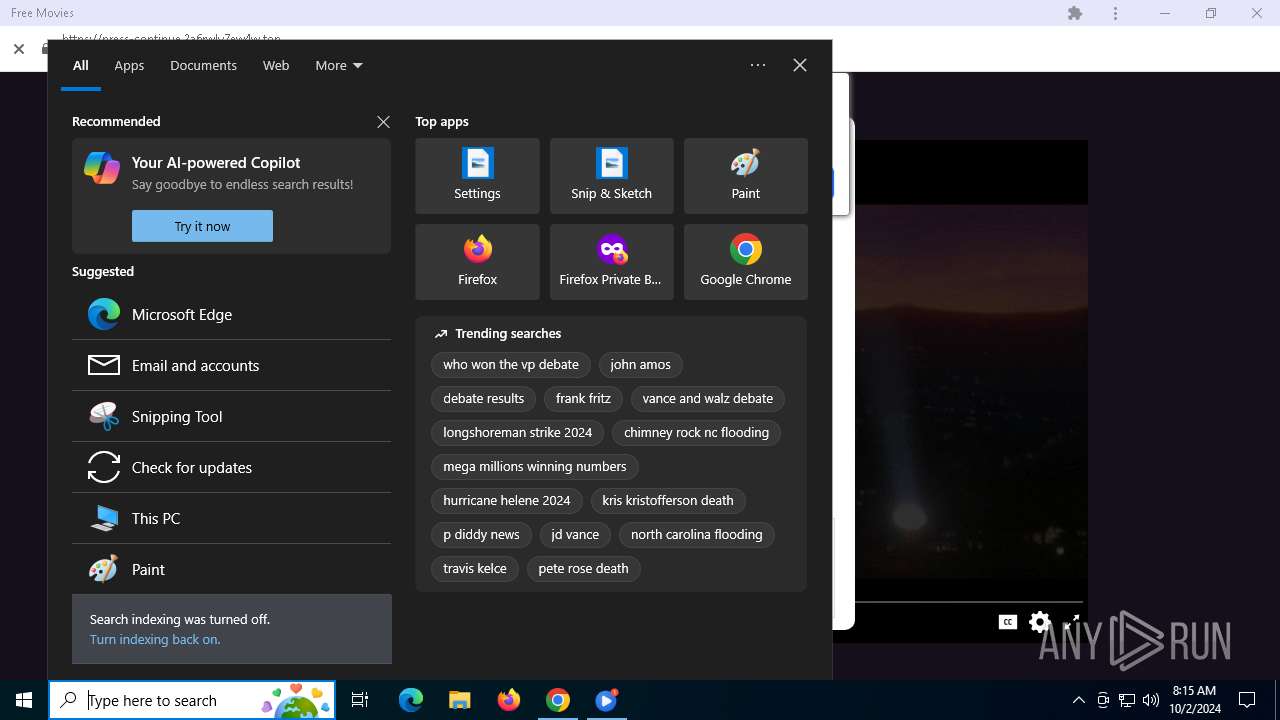This screenshot has width=1280, height=720.
Task: Open clock and date flyout
Action: pyautogui.click(x=1194, y=700)
